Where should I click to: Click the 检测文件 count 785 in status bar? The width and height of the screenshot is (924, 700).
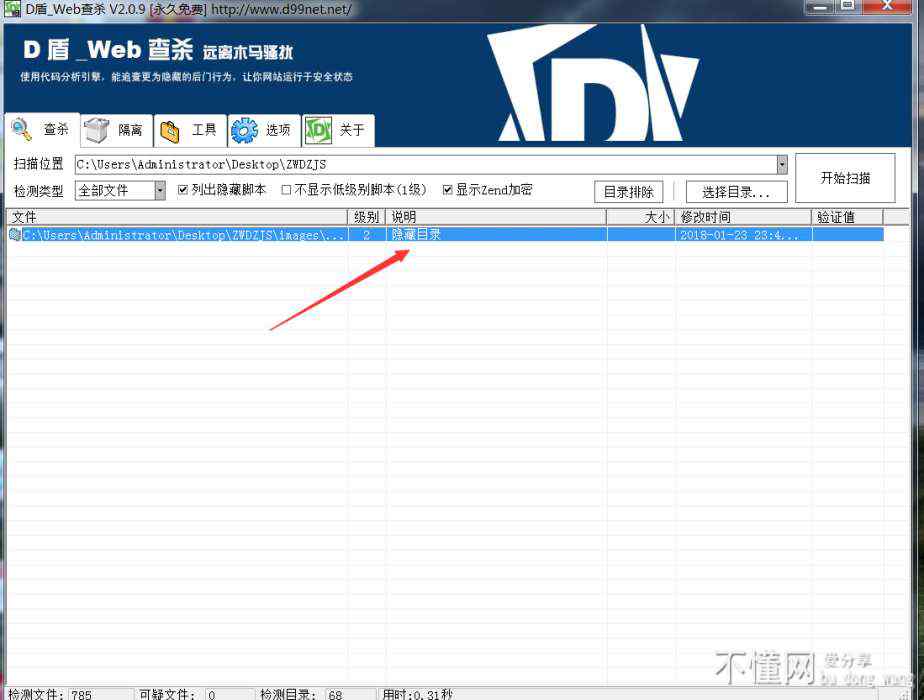(x=82, y=695)
